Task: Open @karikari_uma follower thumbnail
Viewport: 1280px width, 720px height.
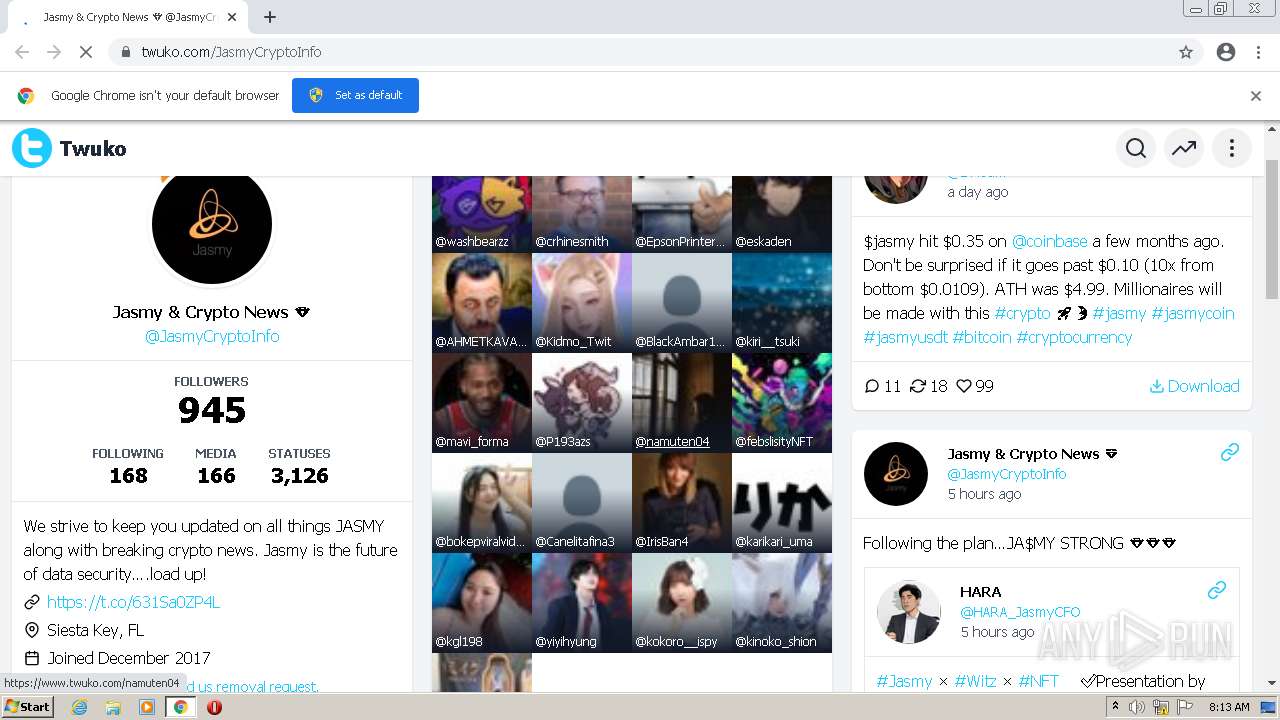Action: [x=782, y=502]
